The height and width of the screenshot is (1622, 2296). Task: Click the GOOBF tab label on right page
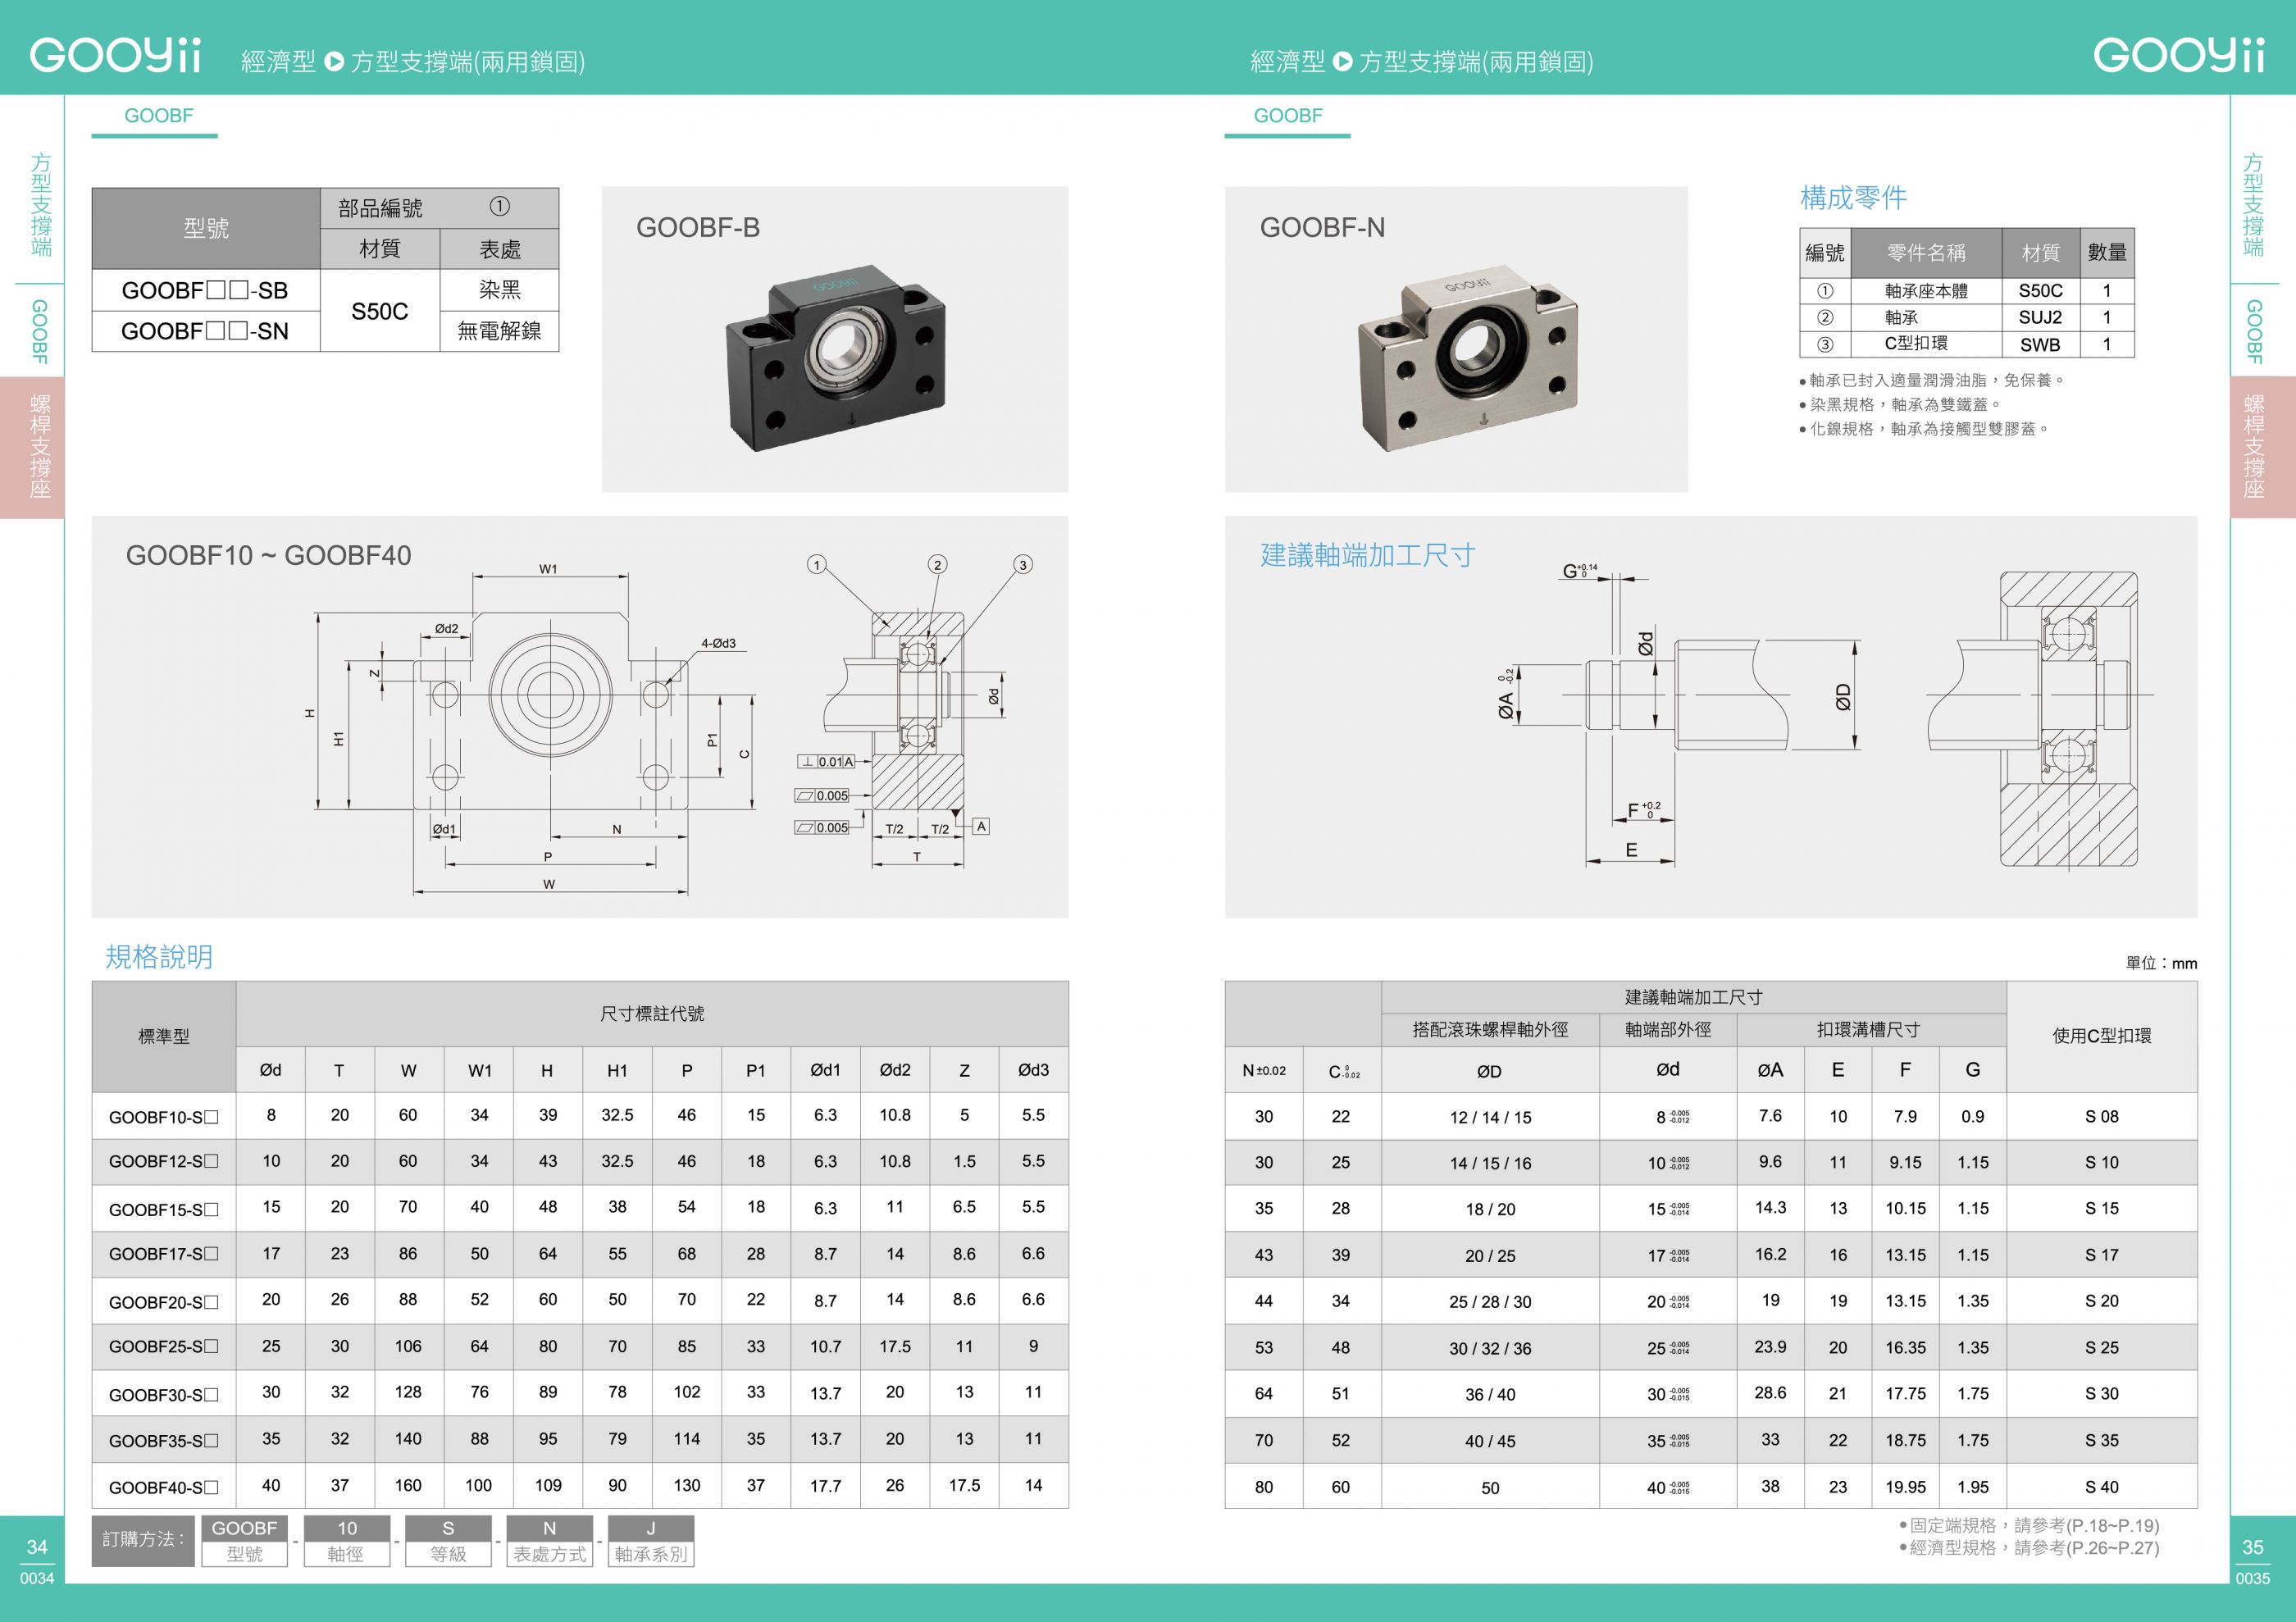pos(1288,116)
